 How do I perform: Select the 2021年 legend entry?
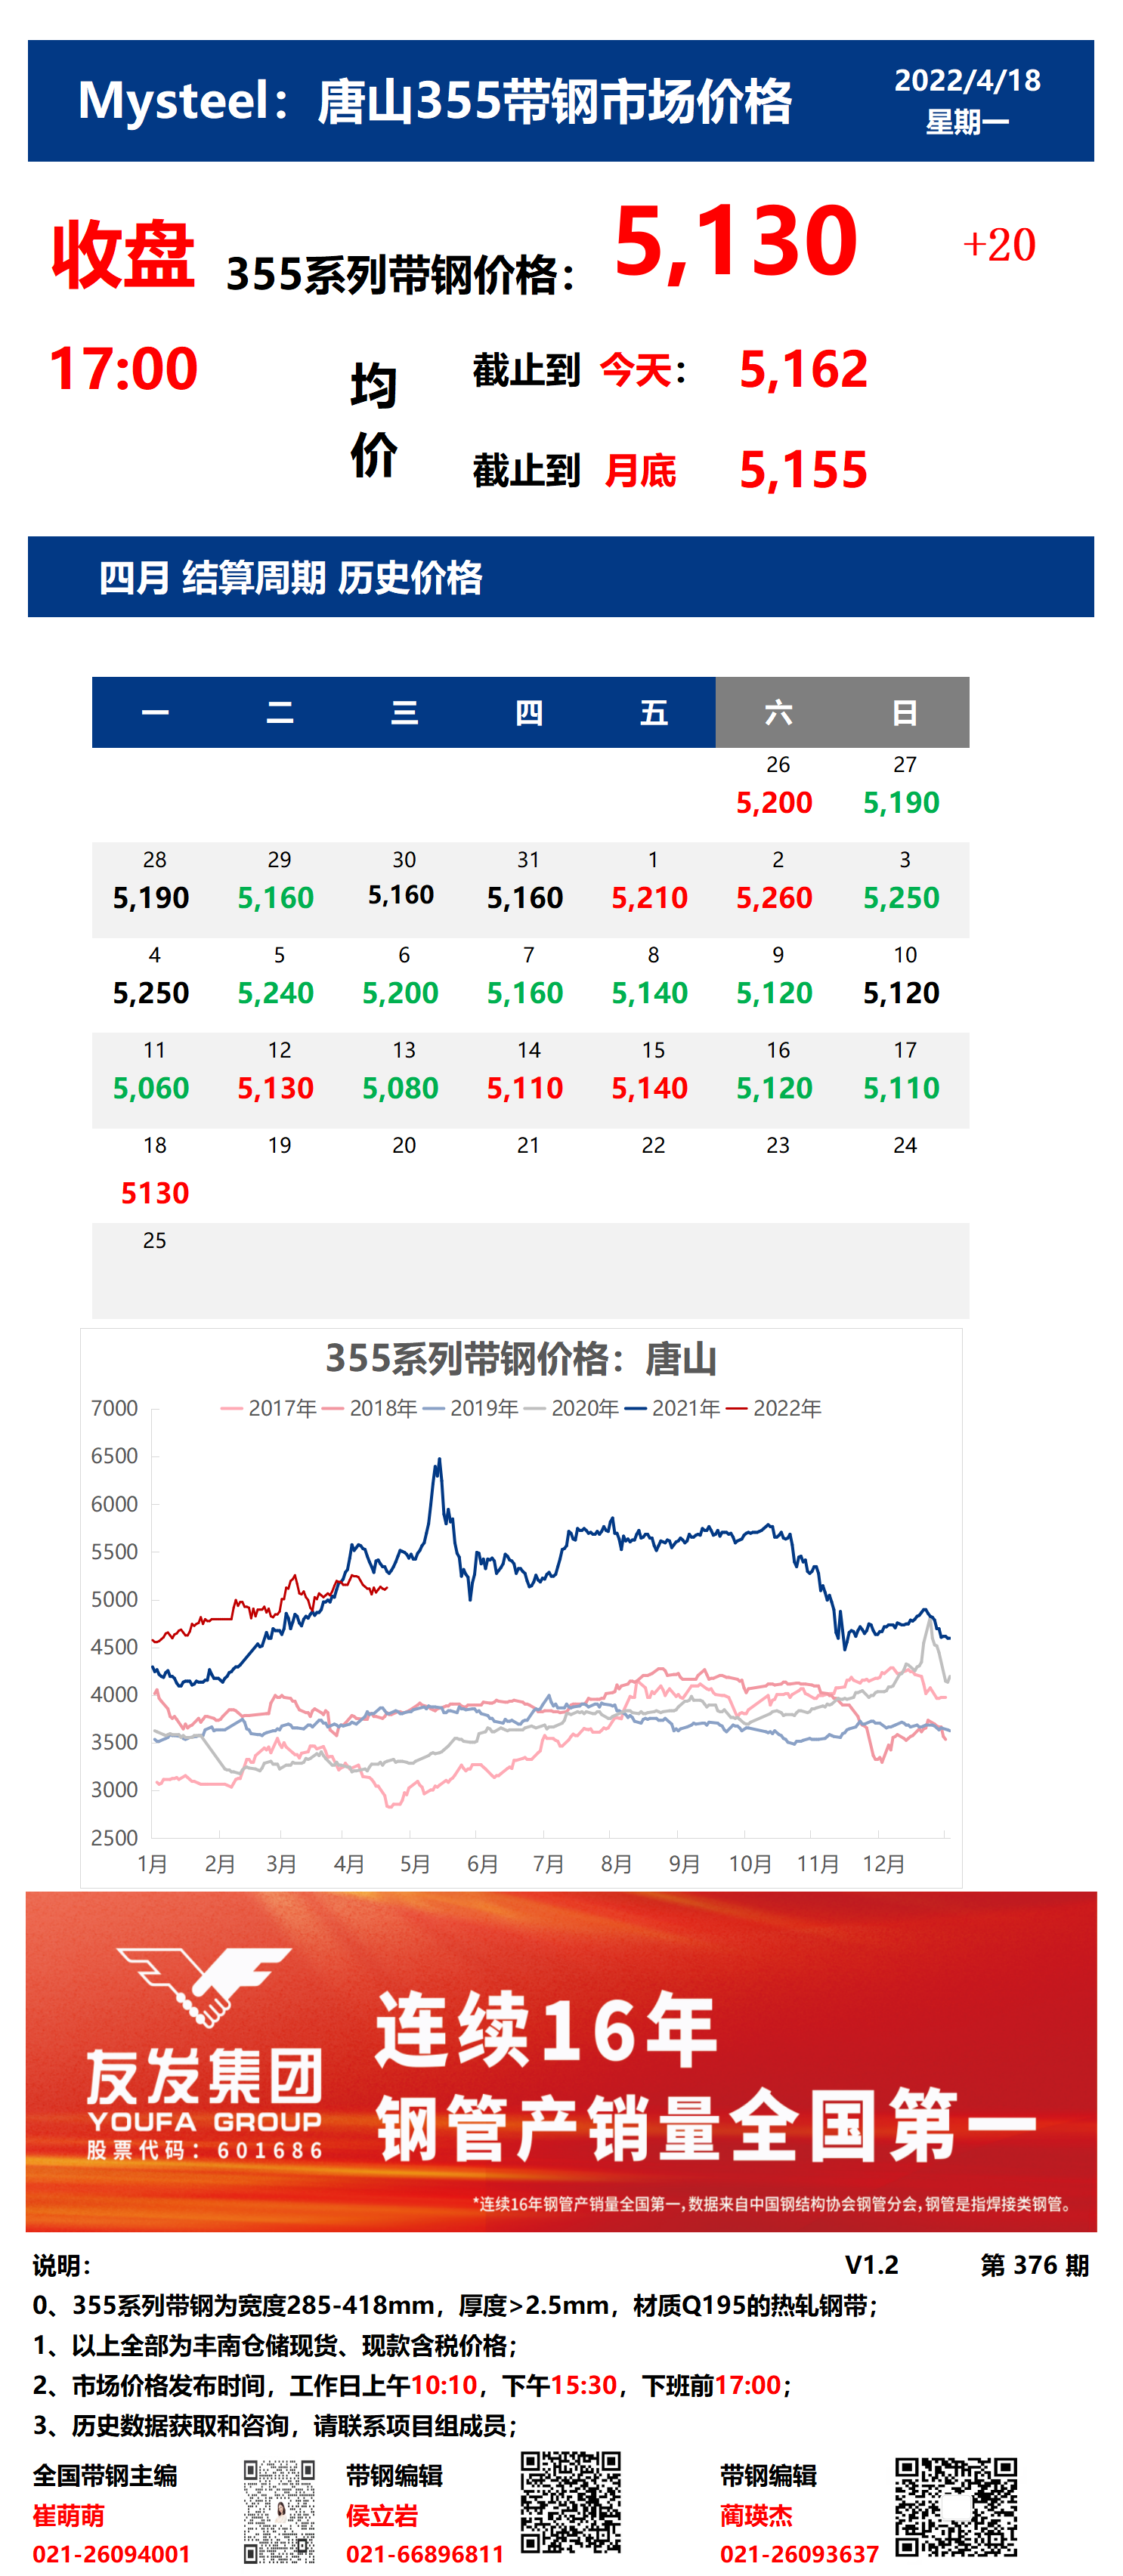673,1408
